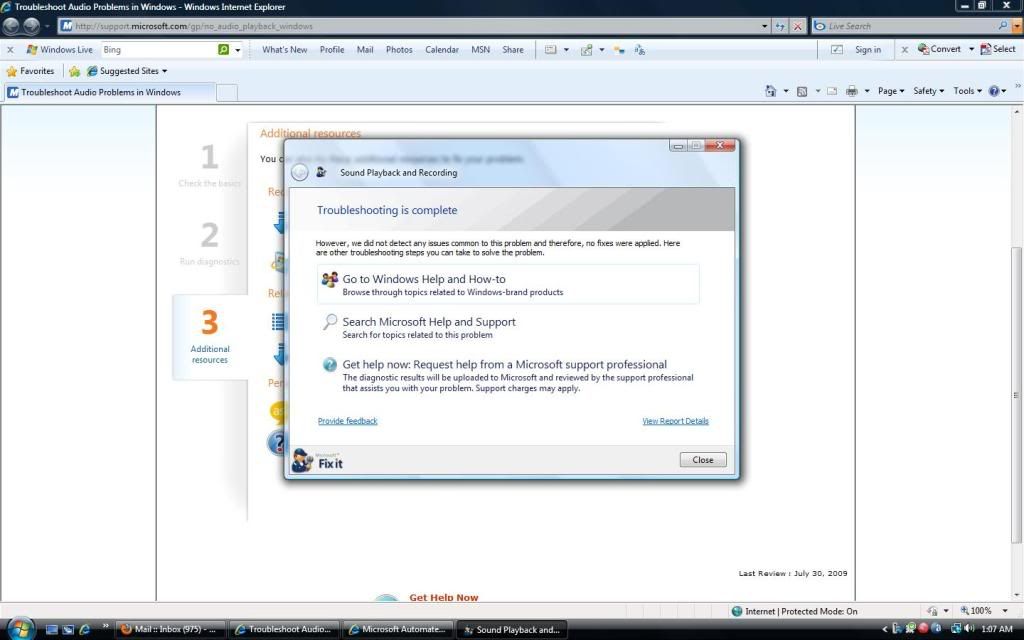Click the Windows Start orb
Image resolution: width=1024 pixels, height=640 pixels.
pos(21,629)
